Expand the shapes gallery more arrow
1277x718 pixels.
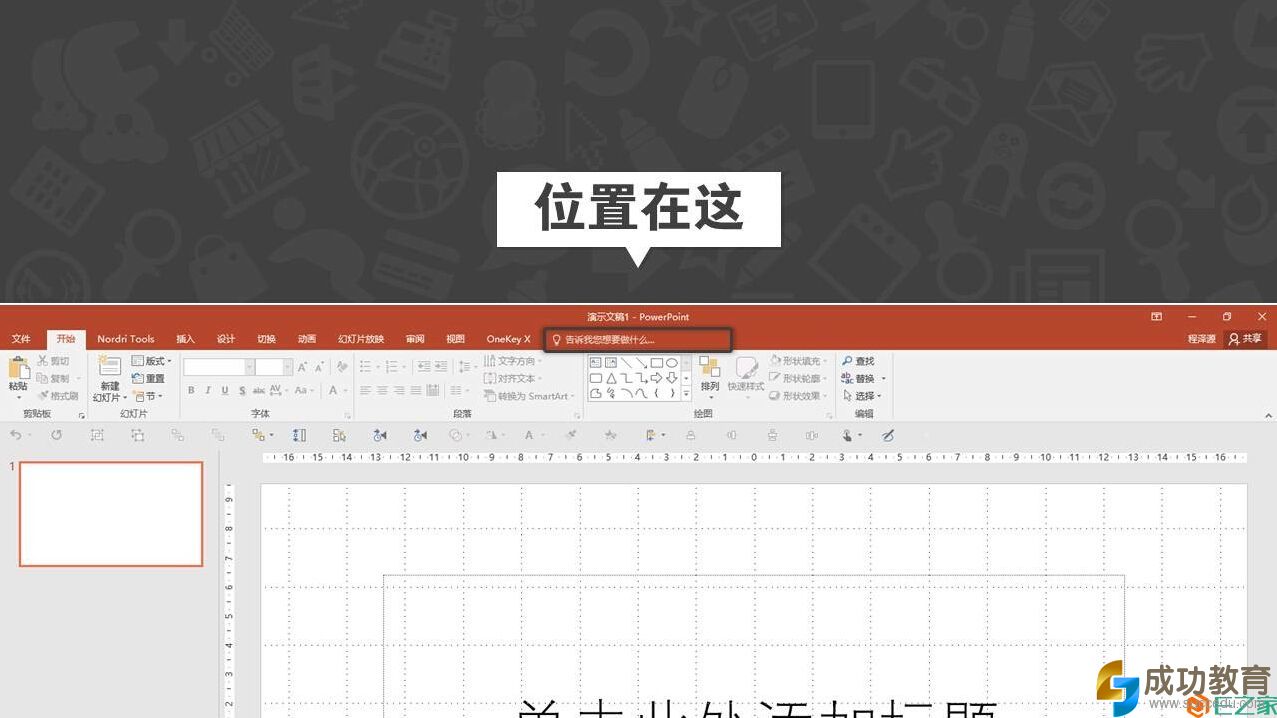point(686,394)
